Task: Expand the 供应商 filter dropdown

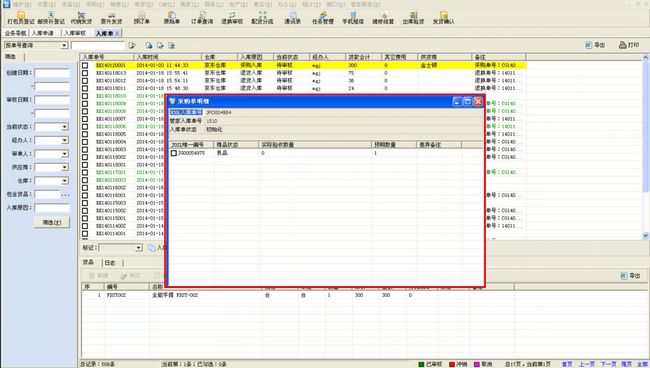Action: point(65,167)
